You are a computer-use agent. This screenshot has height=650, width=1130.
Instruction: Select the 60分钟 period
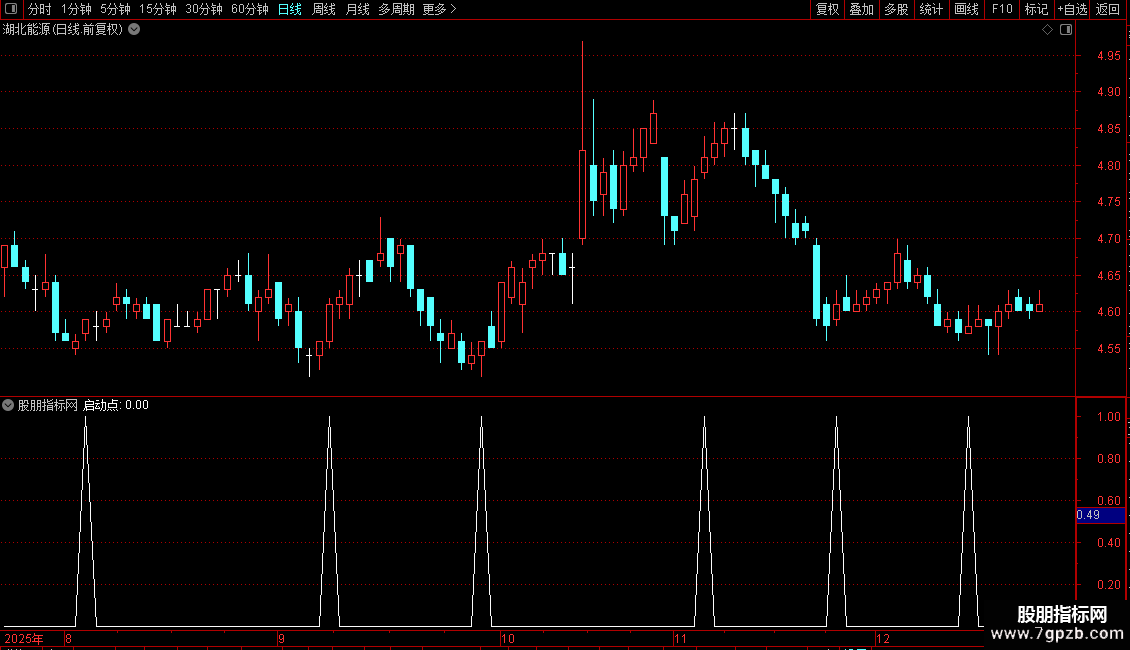250,9
